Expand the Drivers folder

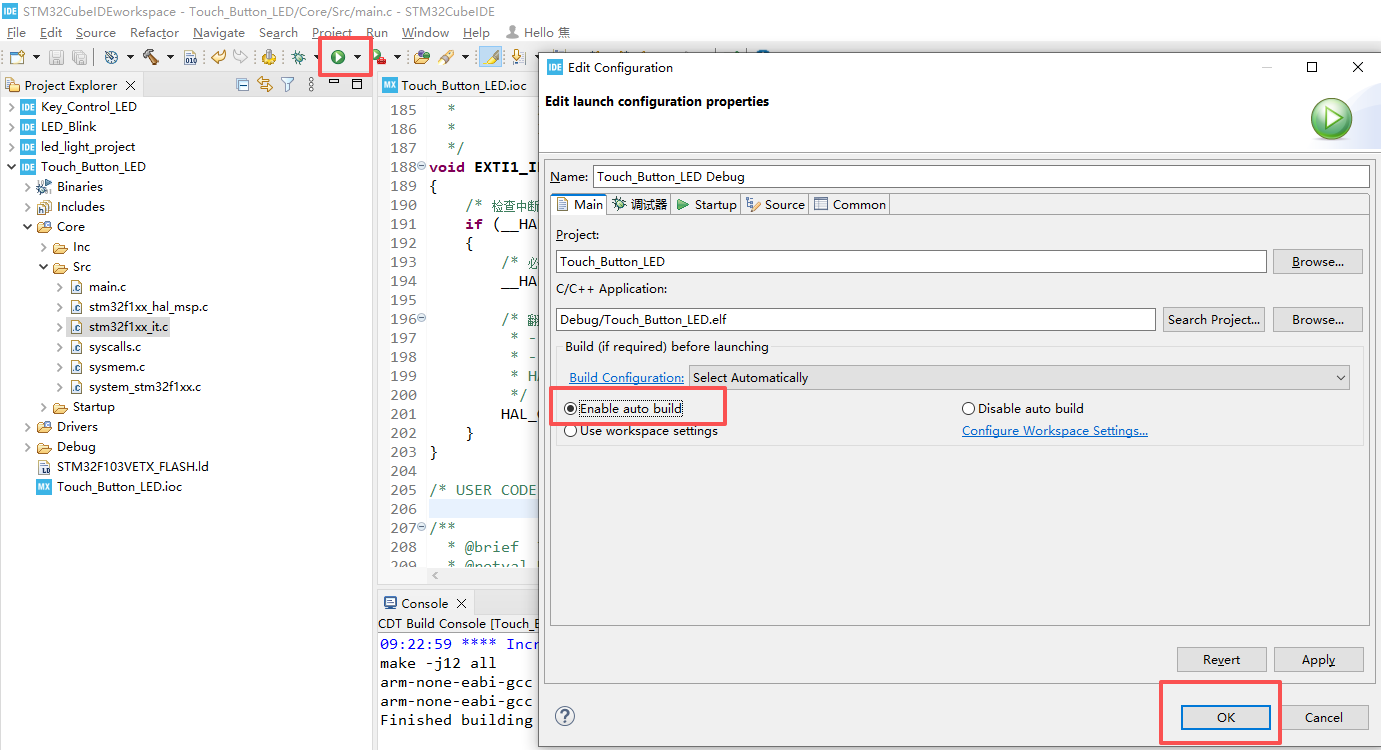tap(27, 427)
